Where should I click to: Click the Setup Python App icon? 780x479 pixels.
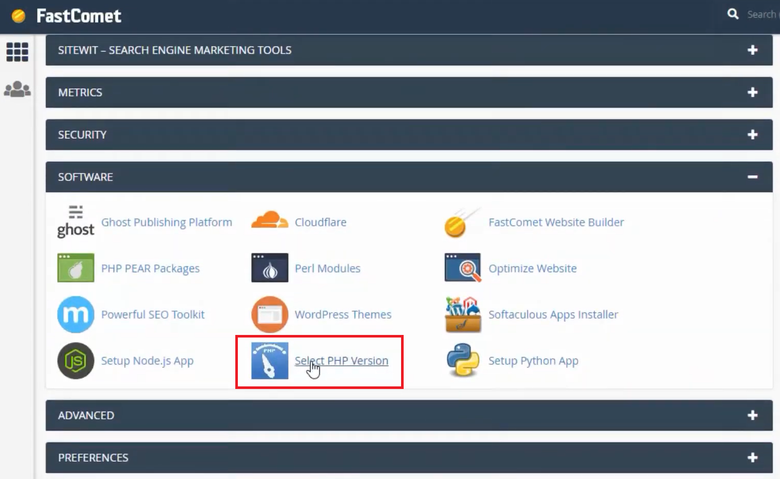(x=462, y=360)
